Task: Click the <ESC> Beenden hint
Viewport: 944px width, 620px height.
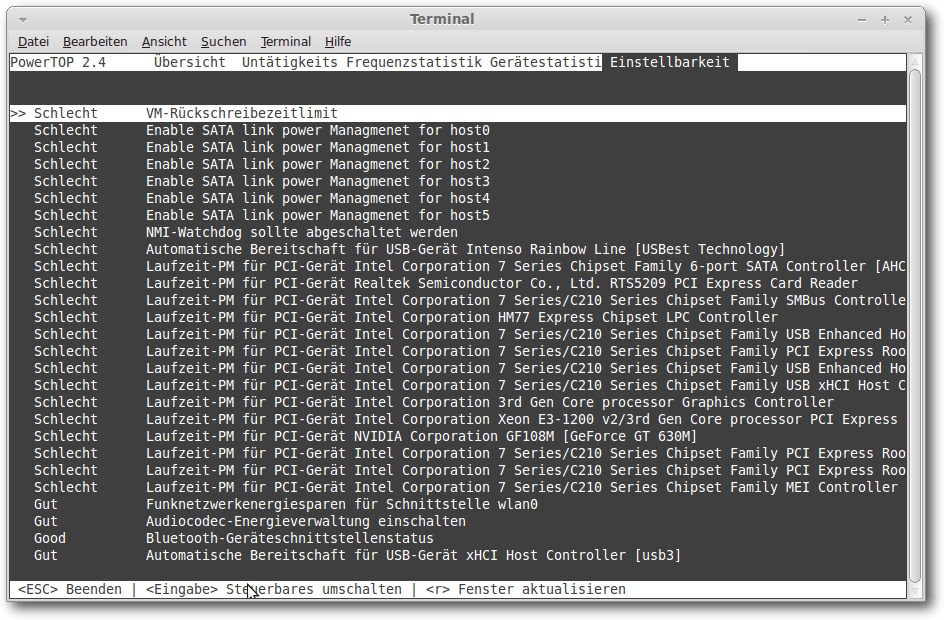Action: (x=70, y=589)
